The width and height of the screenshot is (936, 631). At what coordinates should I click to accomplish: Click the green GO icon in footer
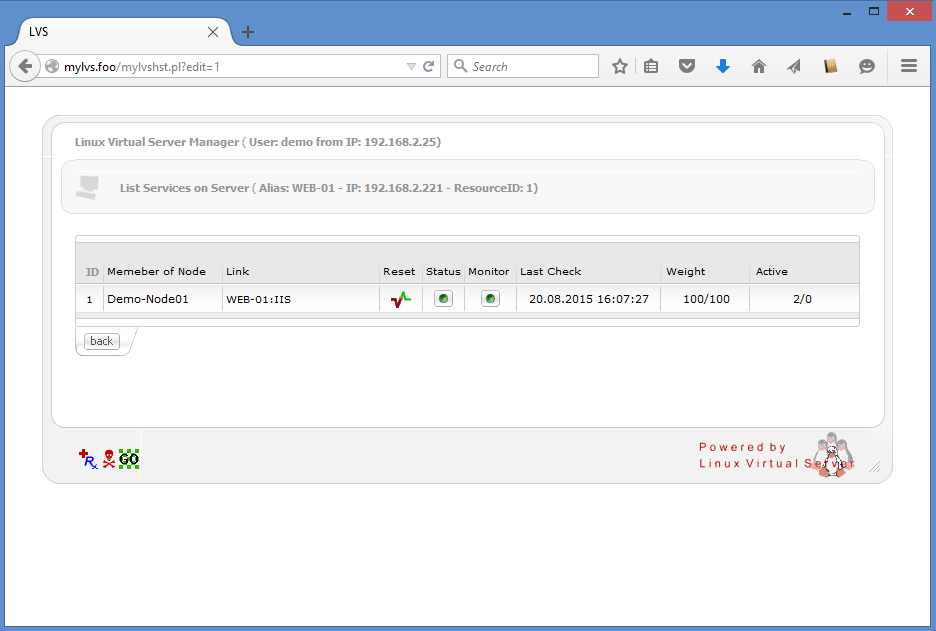pos(129,459)
